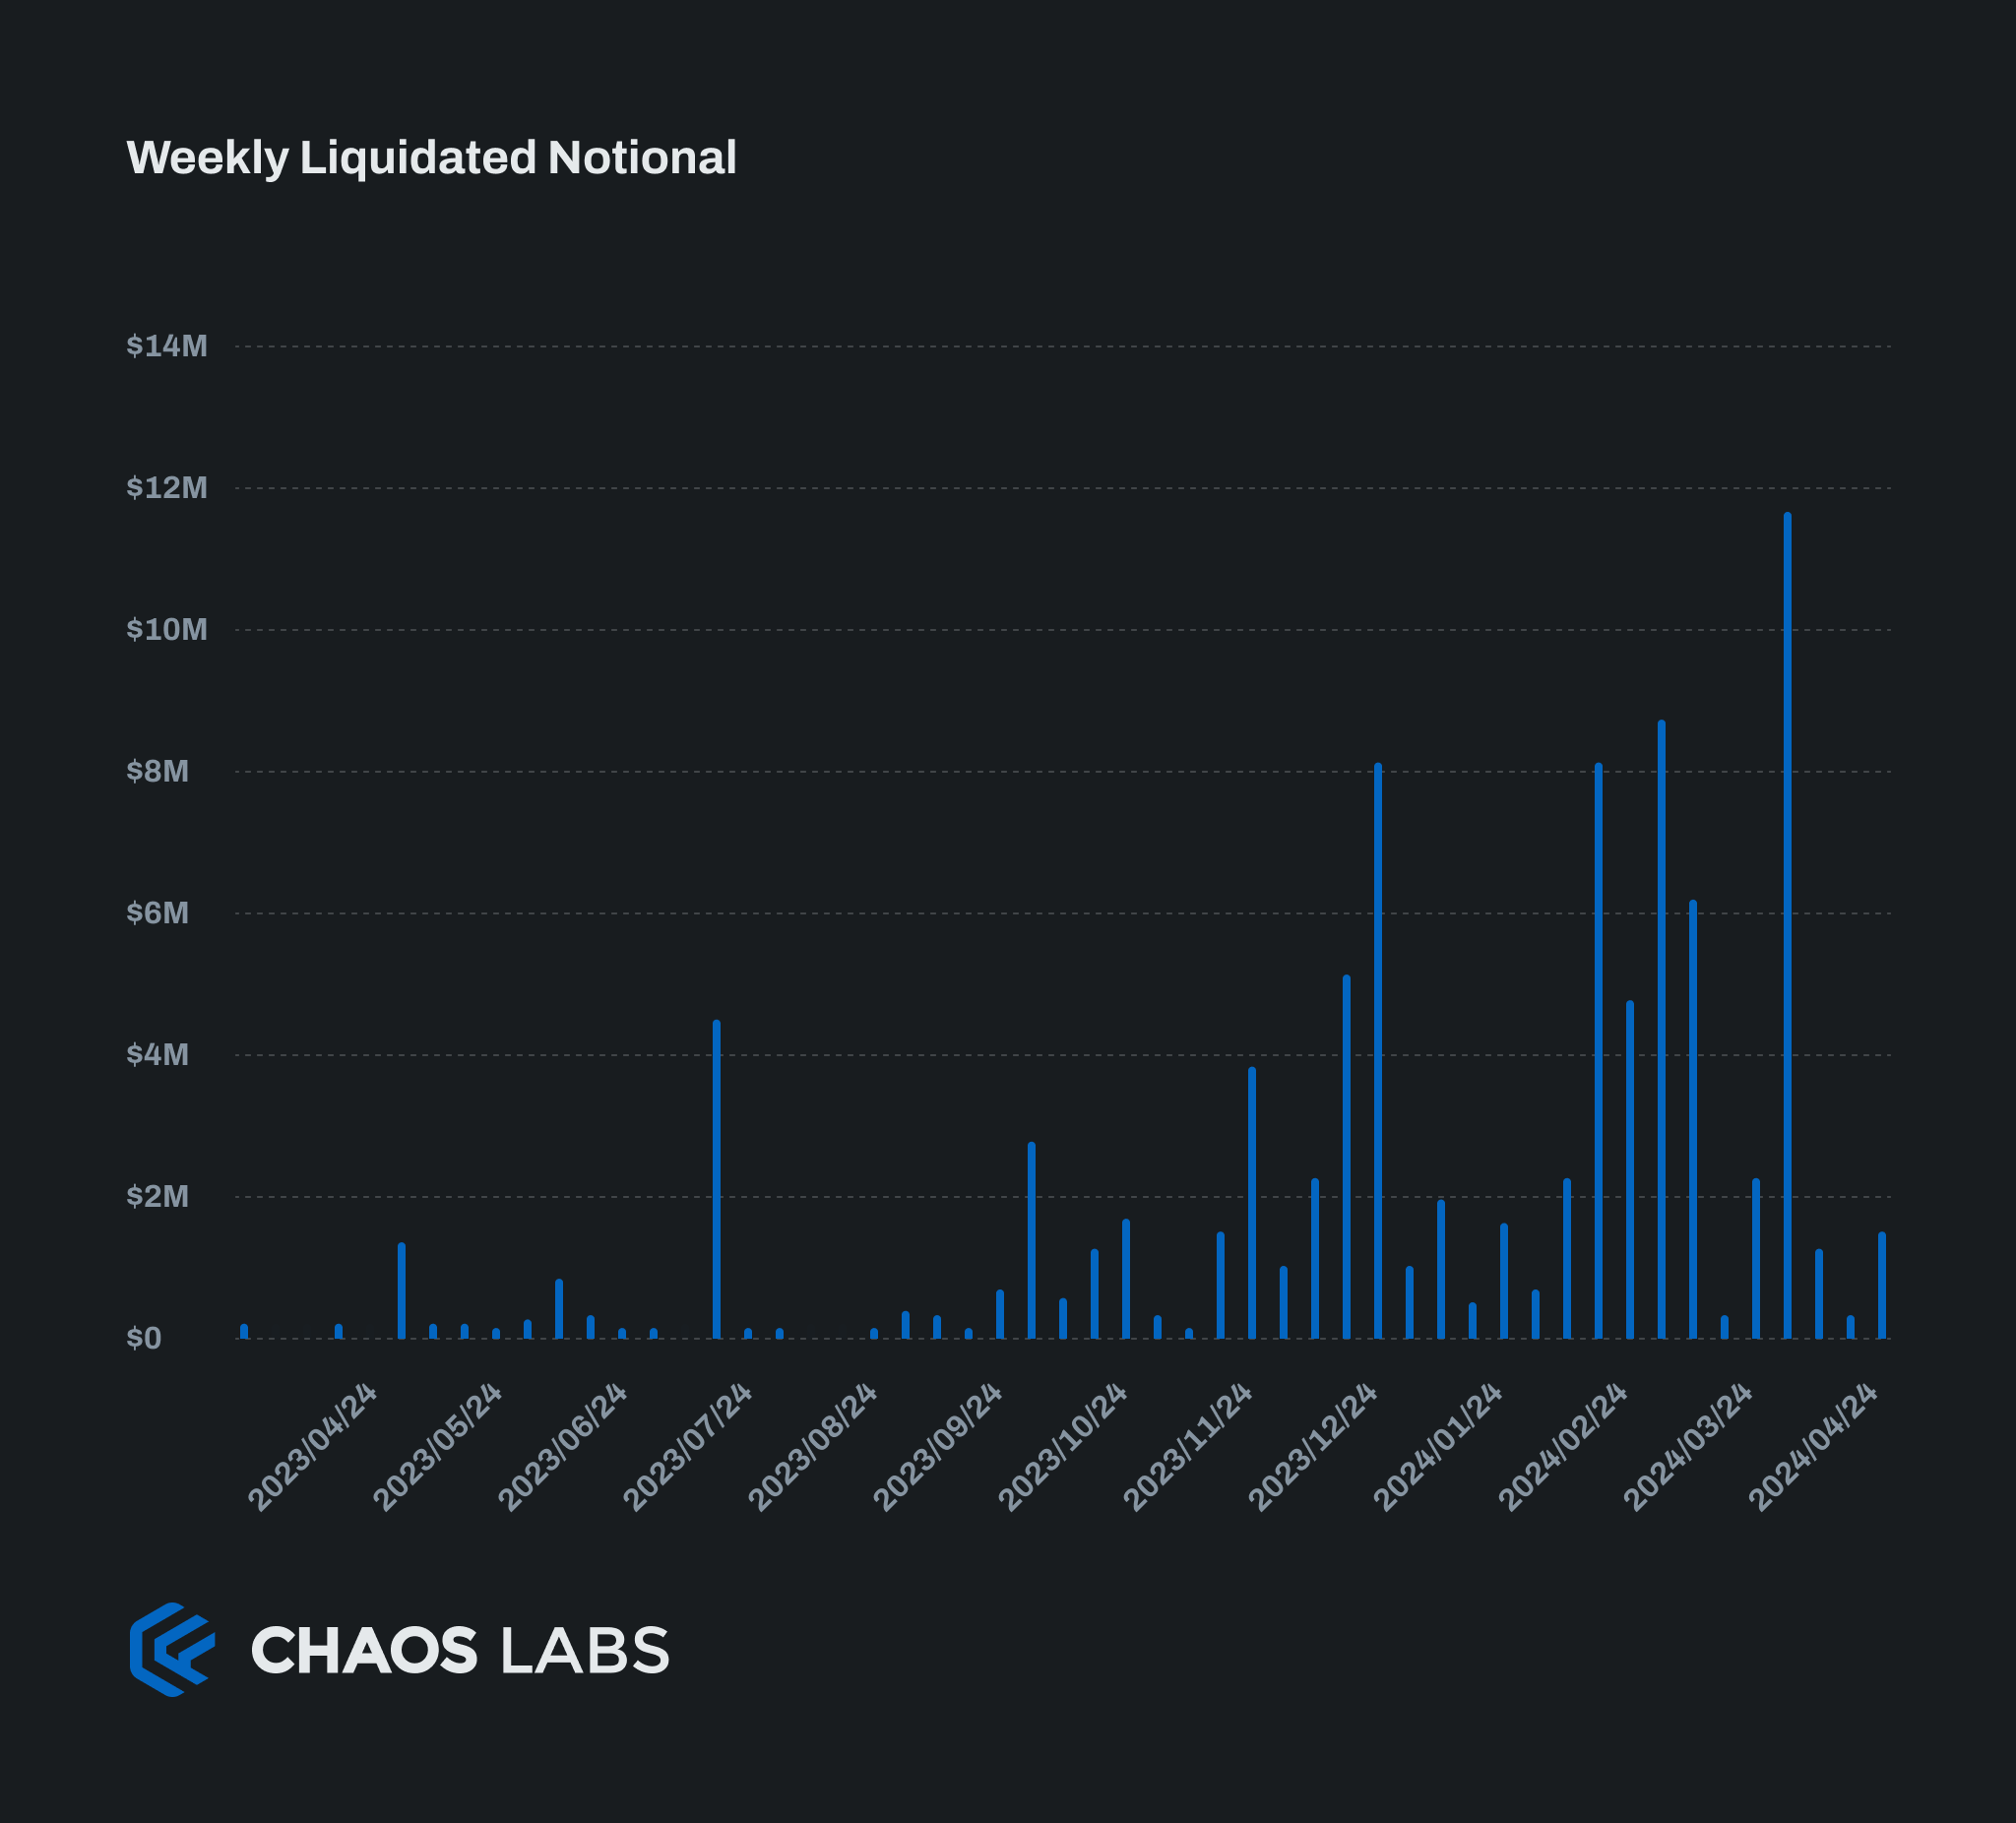Click the '$4M' y-axis label

(x=158, y=1054)
